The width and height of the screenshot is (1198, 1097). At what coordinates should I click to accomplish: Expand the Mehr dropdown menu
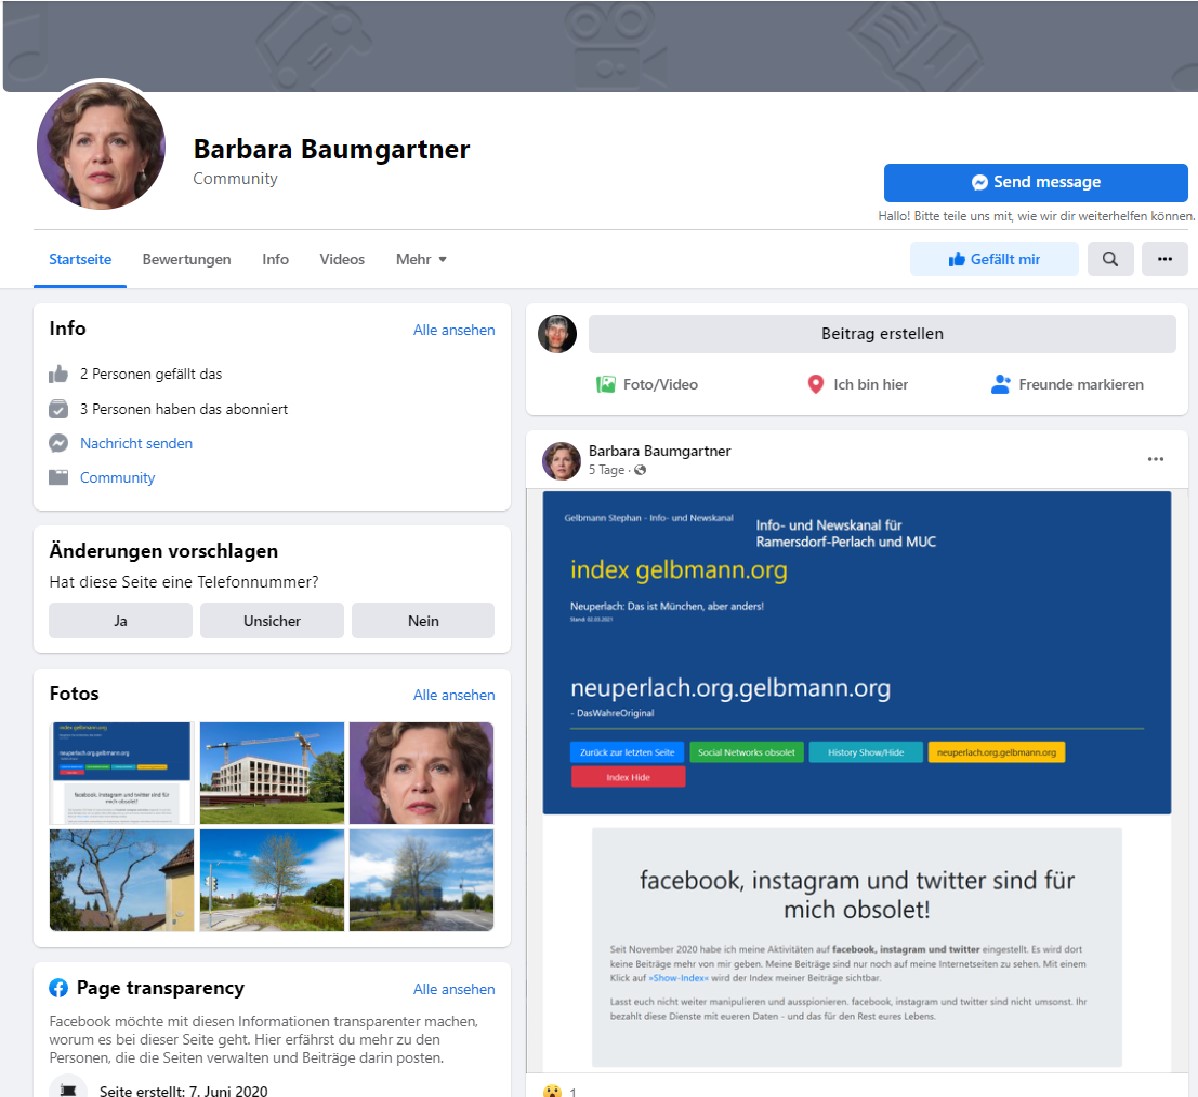[x=421, y=259]
